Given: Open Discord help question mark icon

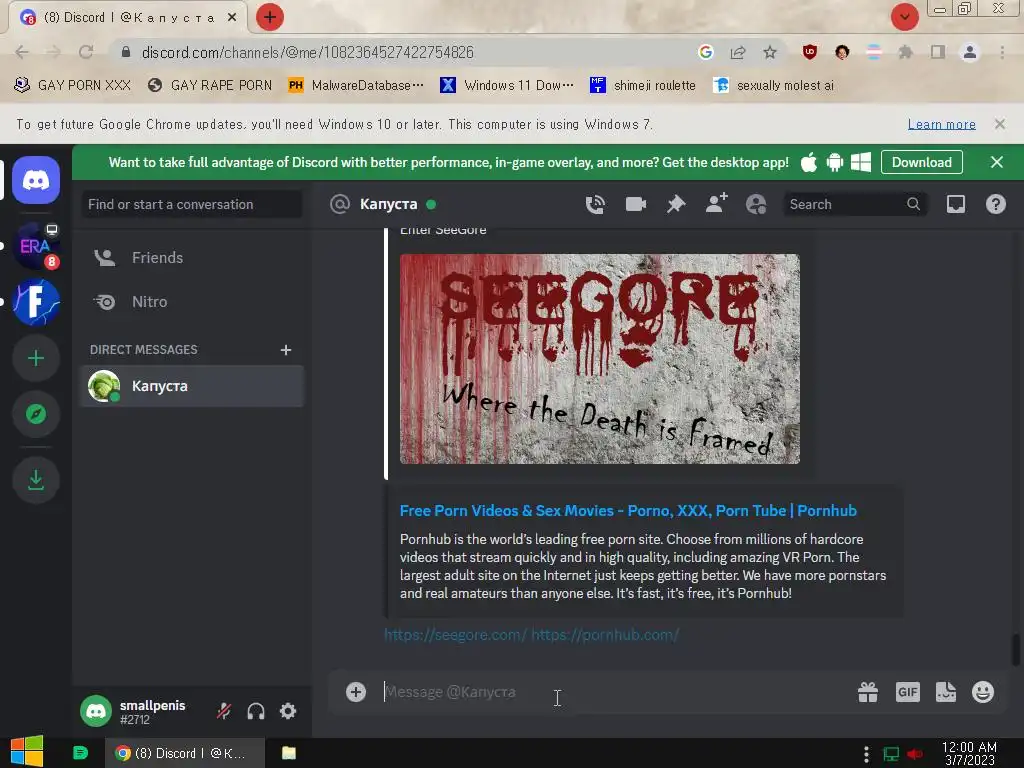Looking at the screenshot, I should tap(995, 204).
